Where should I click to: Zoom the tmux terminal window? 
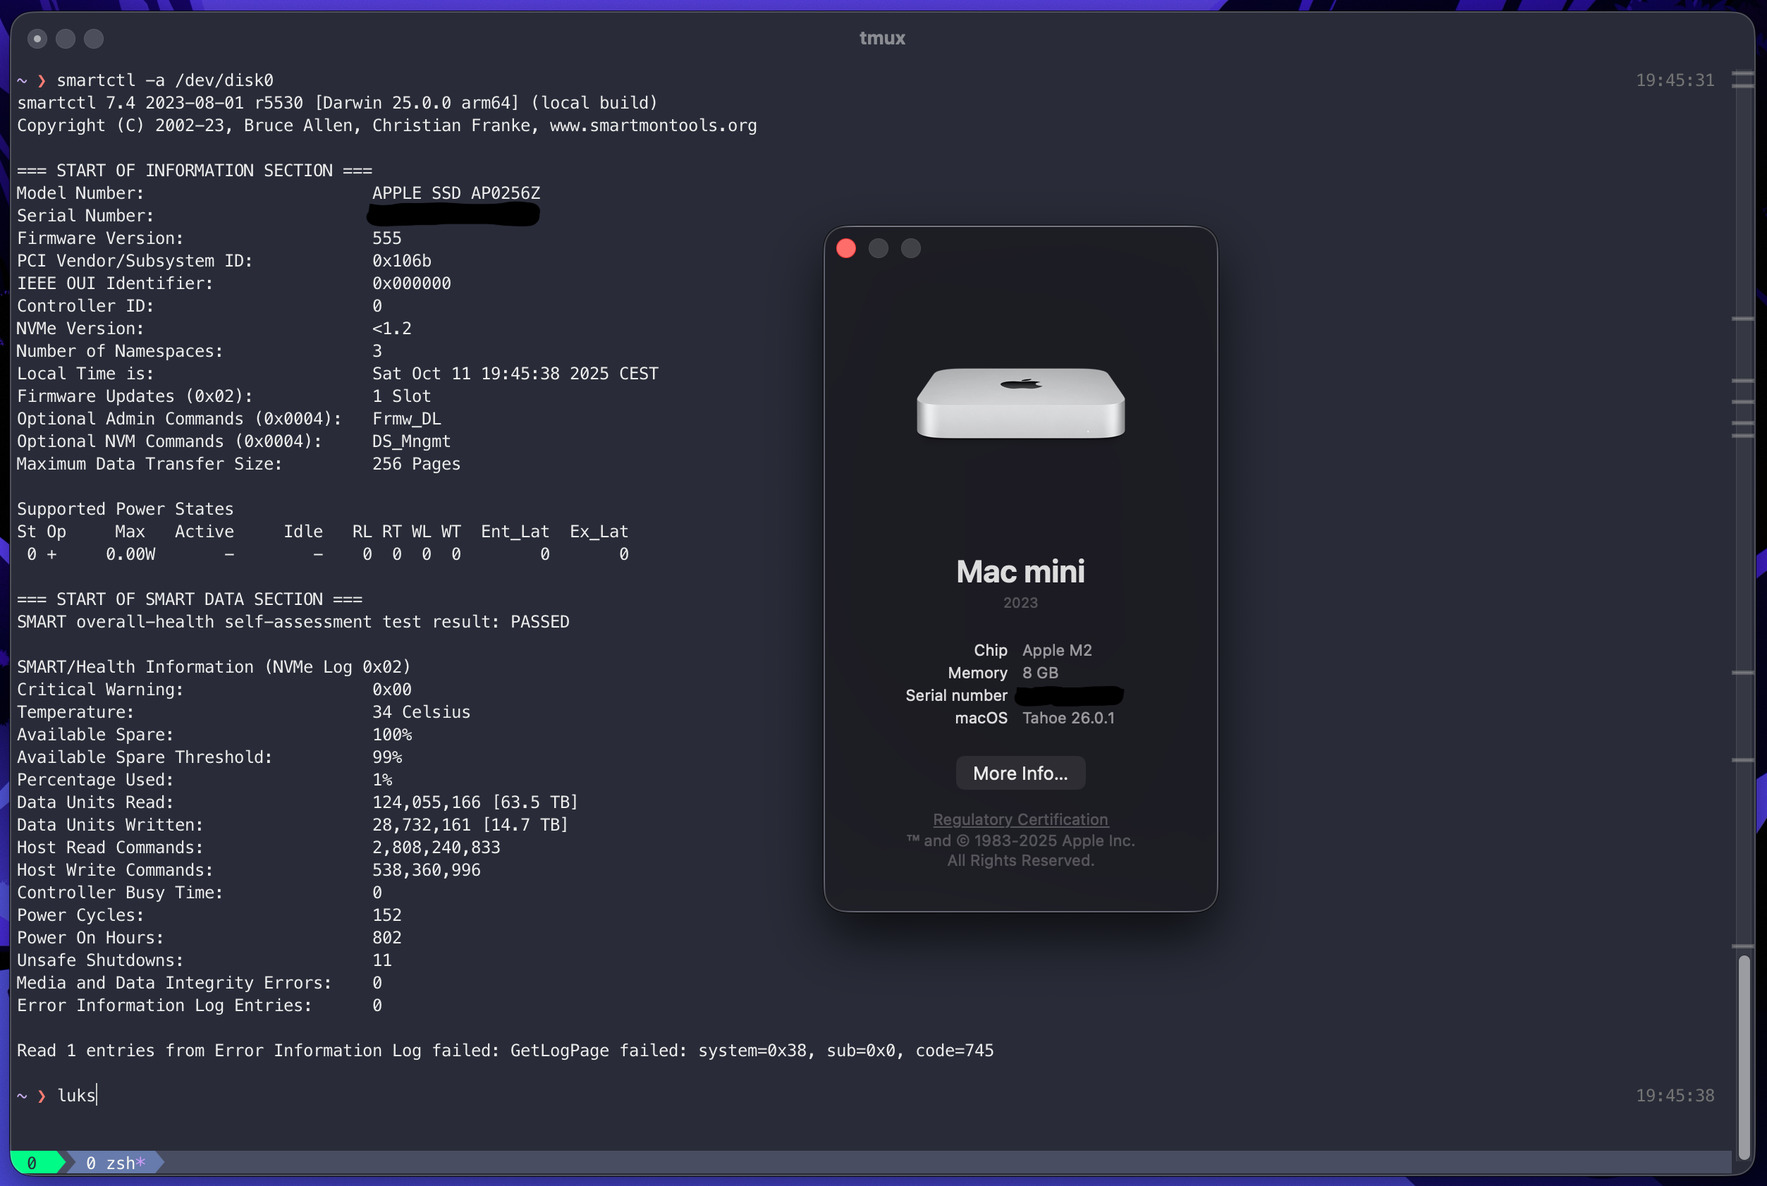click(93, 39)
